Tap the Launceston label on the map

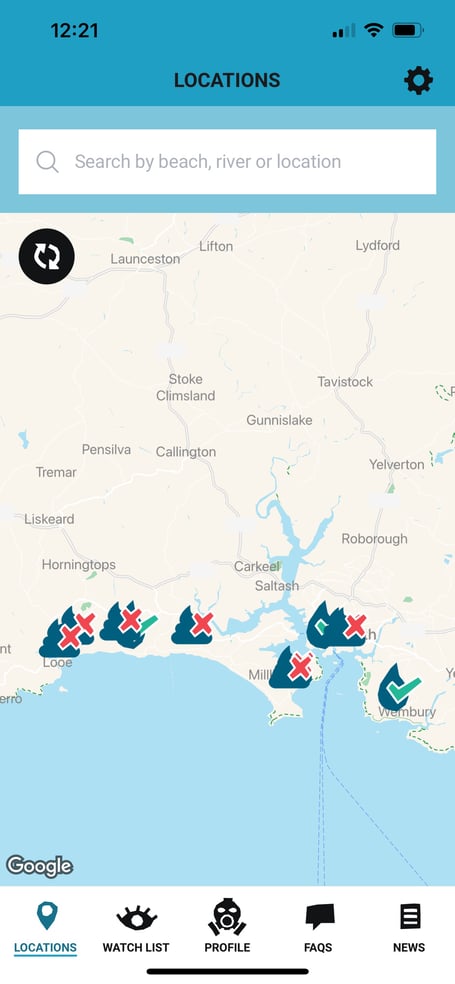click(x=145, y=259)
